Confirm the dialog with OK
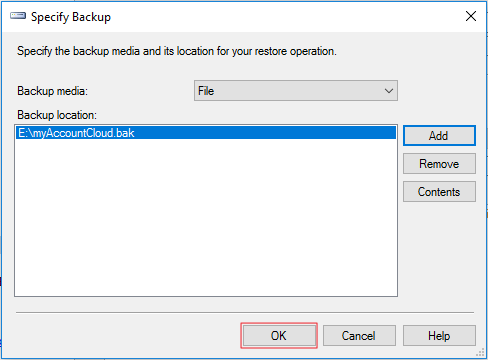488x360 pixels. coord(279,336)
